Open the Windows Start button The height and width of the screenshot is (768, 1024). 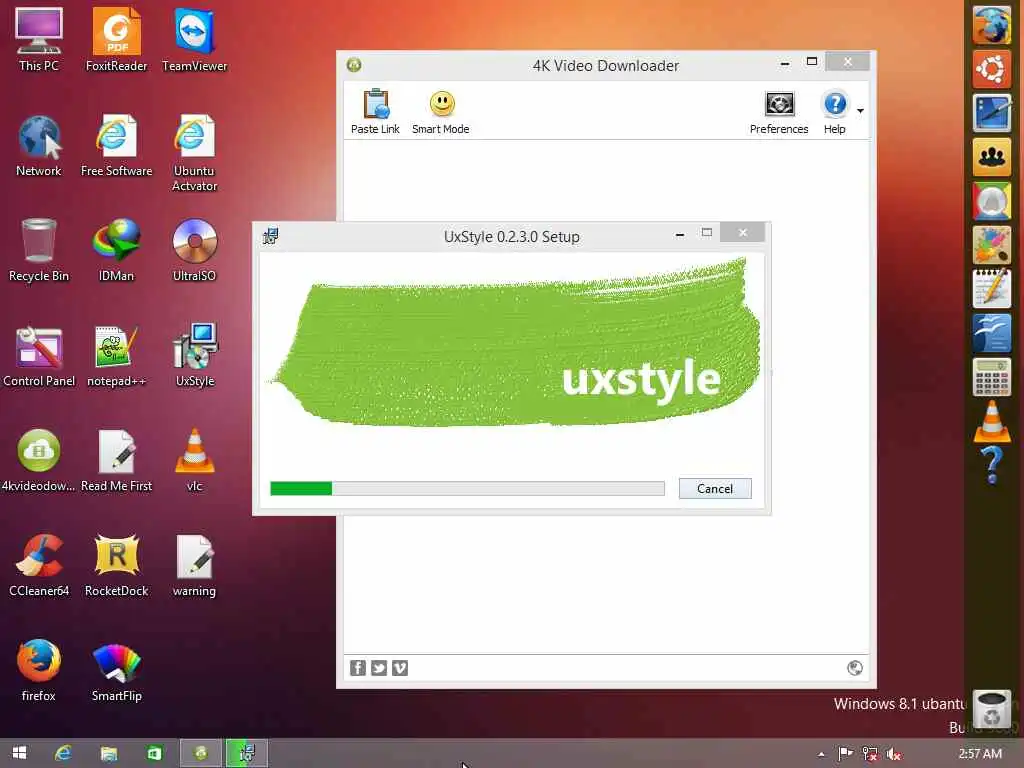click(20, 753)
